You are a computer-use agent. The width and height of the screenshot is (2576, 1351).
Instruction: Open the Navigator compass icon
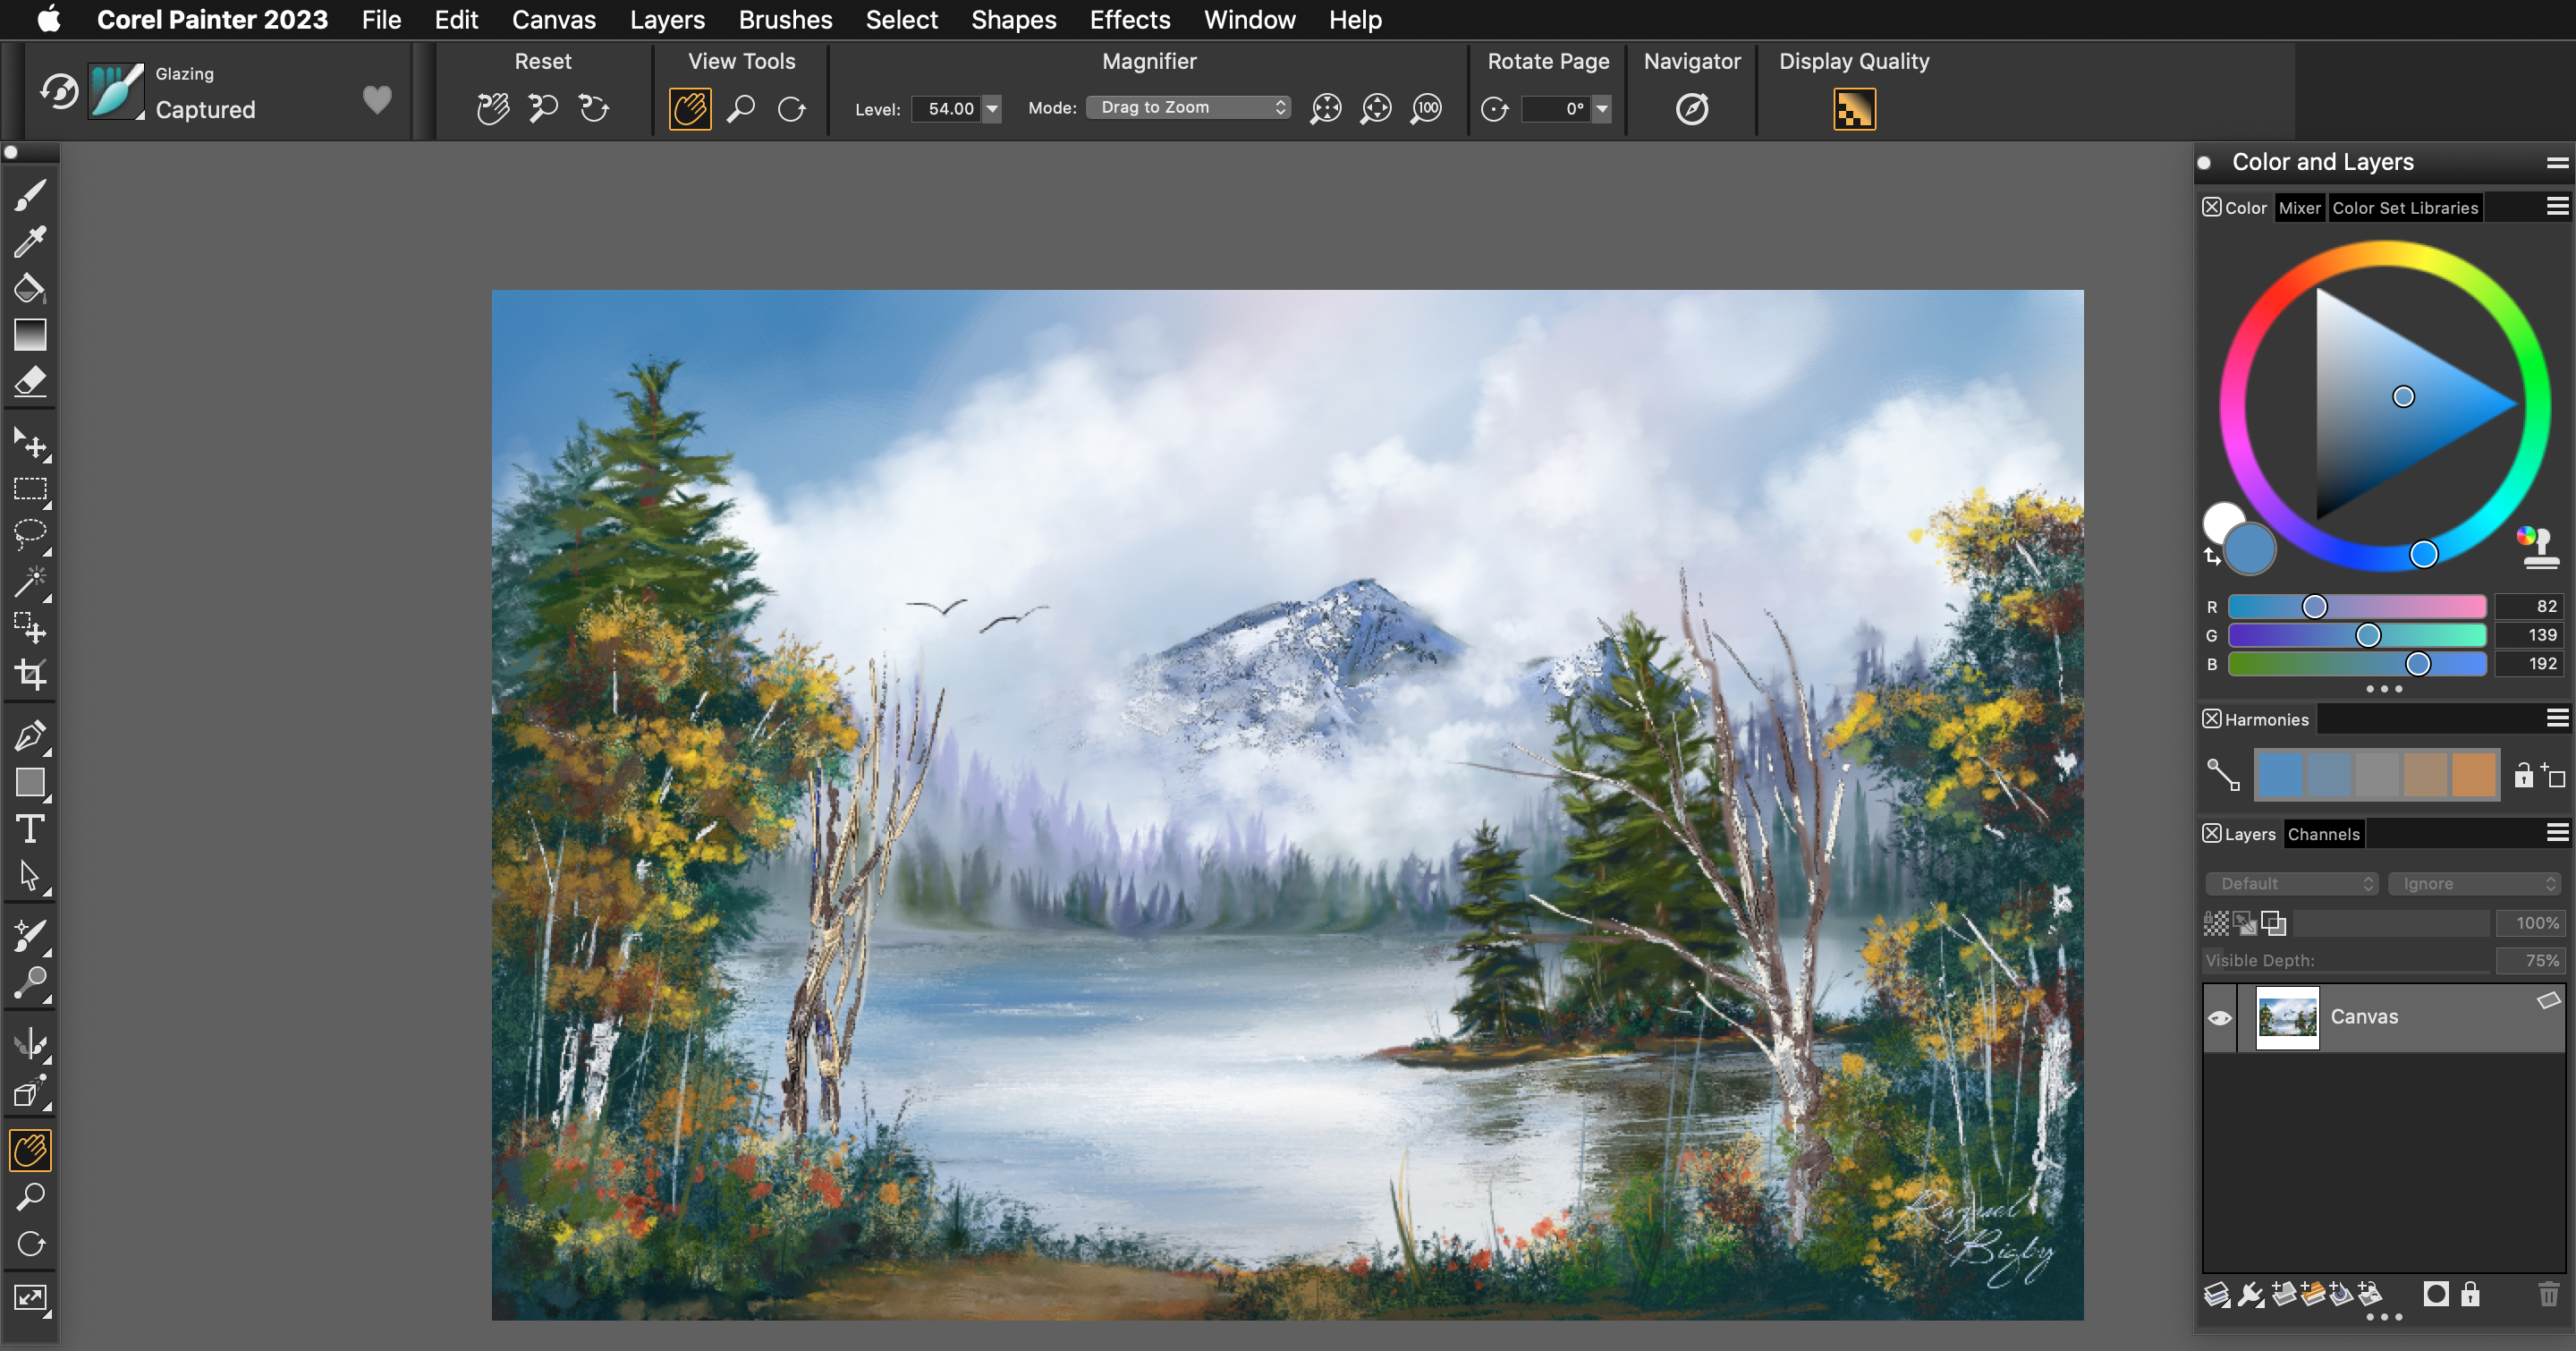1691,109
